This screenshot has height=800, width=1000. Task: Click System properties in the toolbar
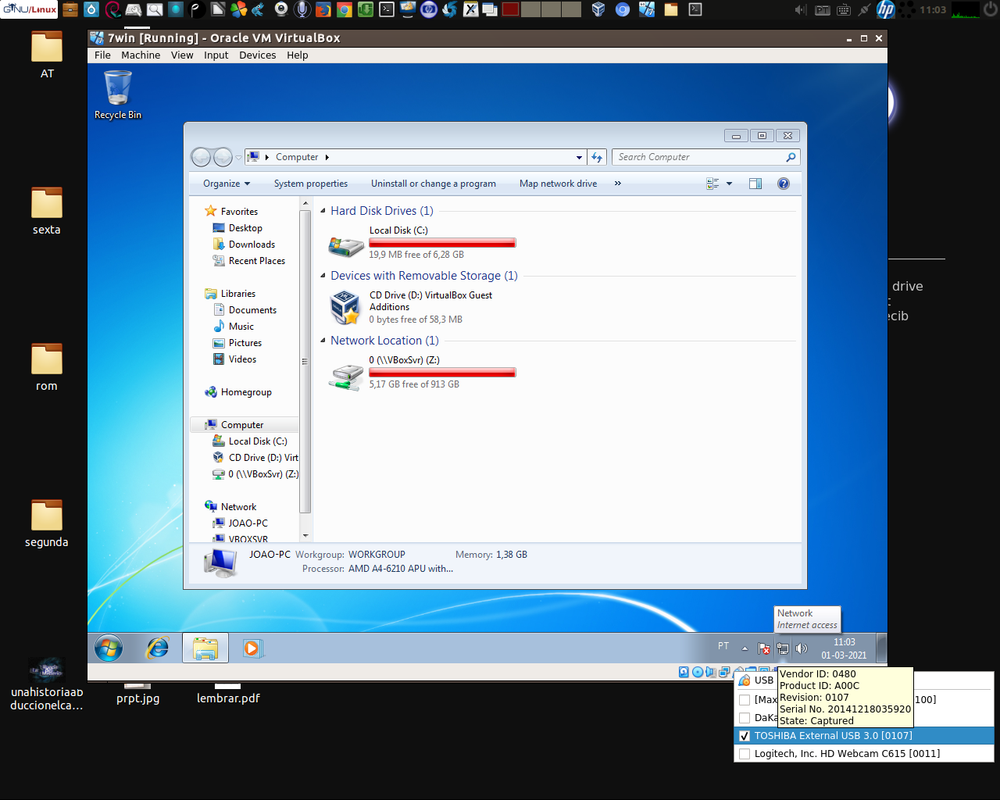tap(311, 184)
